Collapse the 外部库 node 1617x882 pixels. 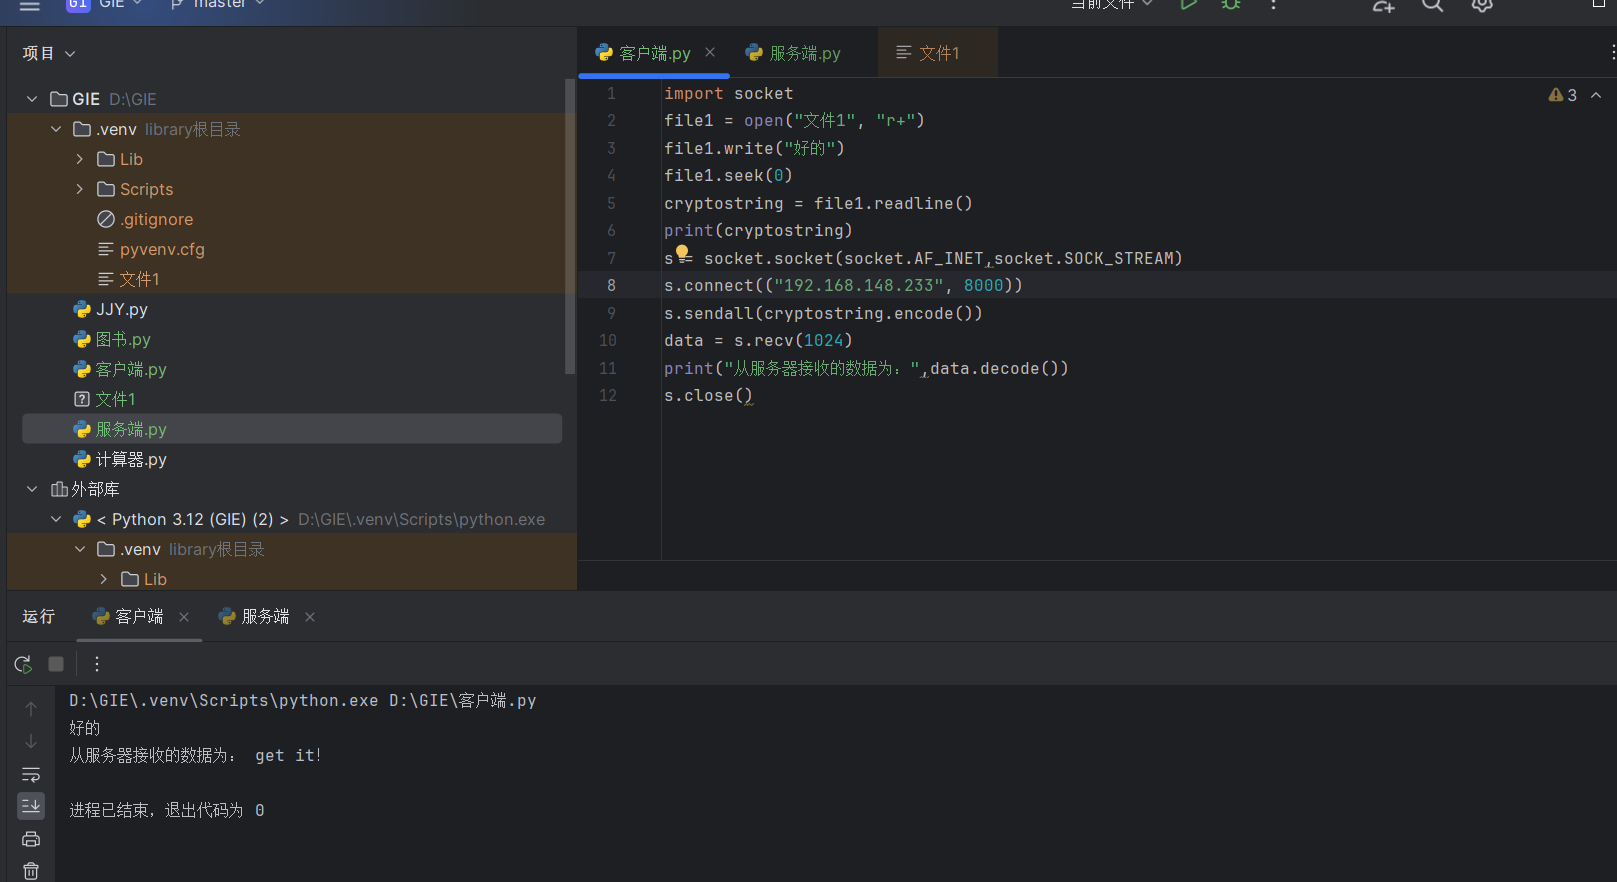(x=32, y=489)
